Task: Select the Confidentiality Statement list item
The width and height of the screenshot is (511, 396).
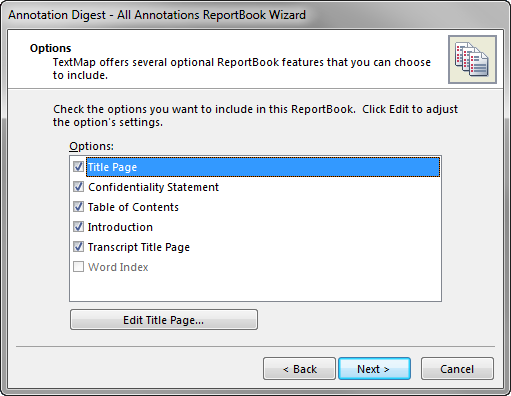Action: point(153,187)
